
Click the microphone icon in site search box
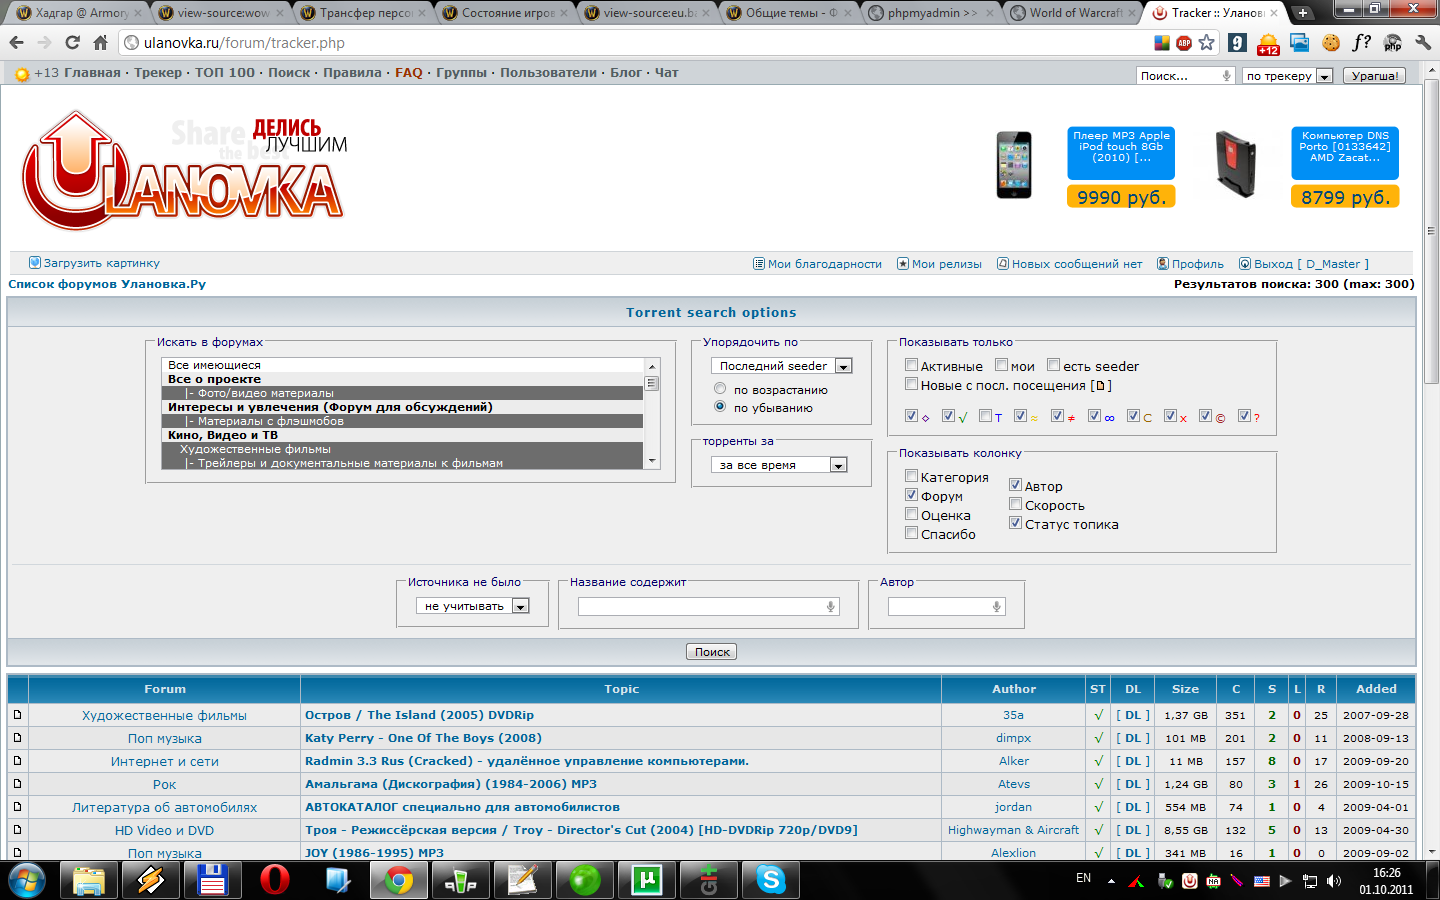tap(1226, 76)
